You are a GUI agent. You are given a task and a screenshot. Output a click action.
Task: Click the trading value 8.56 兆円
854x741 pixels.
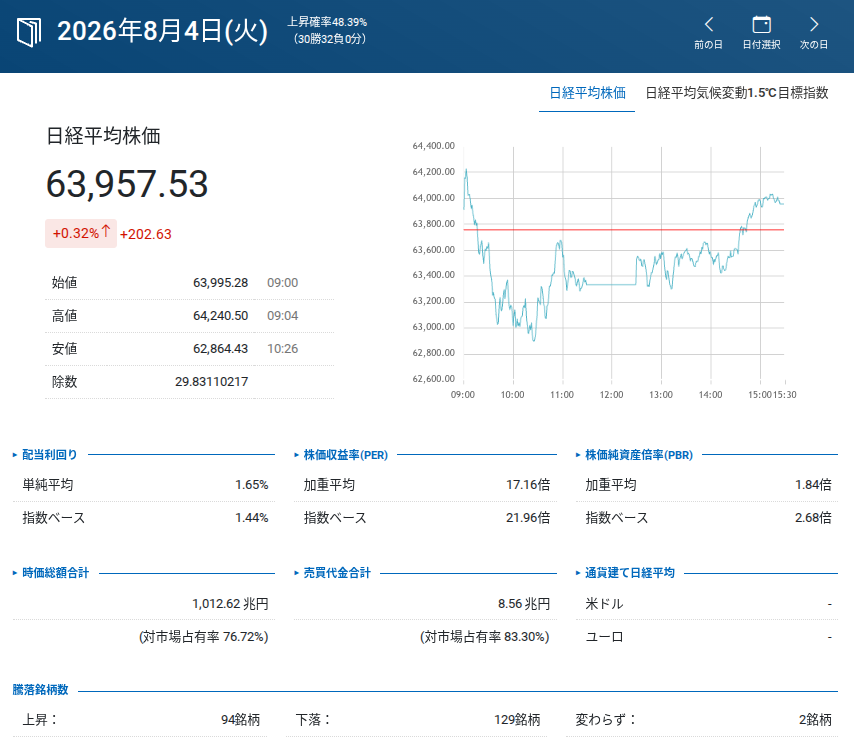click(x=524, y=604)
